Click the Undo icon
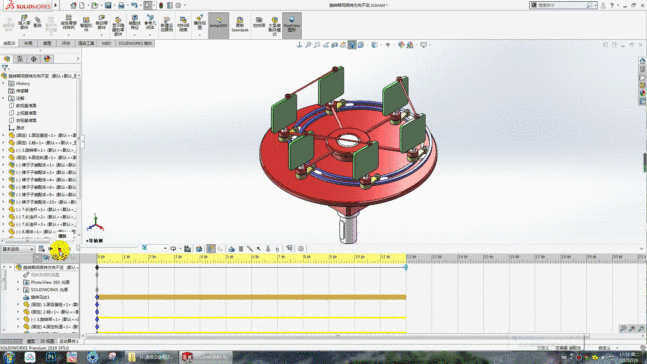Image resolution: width=647 pixels, height=364 pixels. click(134, 5)
